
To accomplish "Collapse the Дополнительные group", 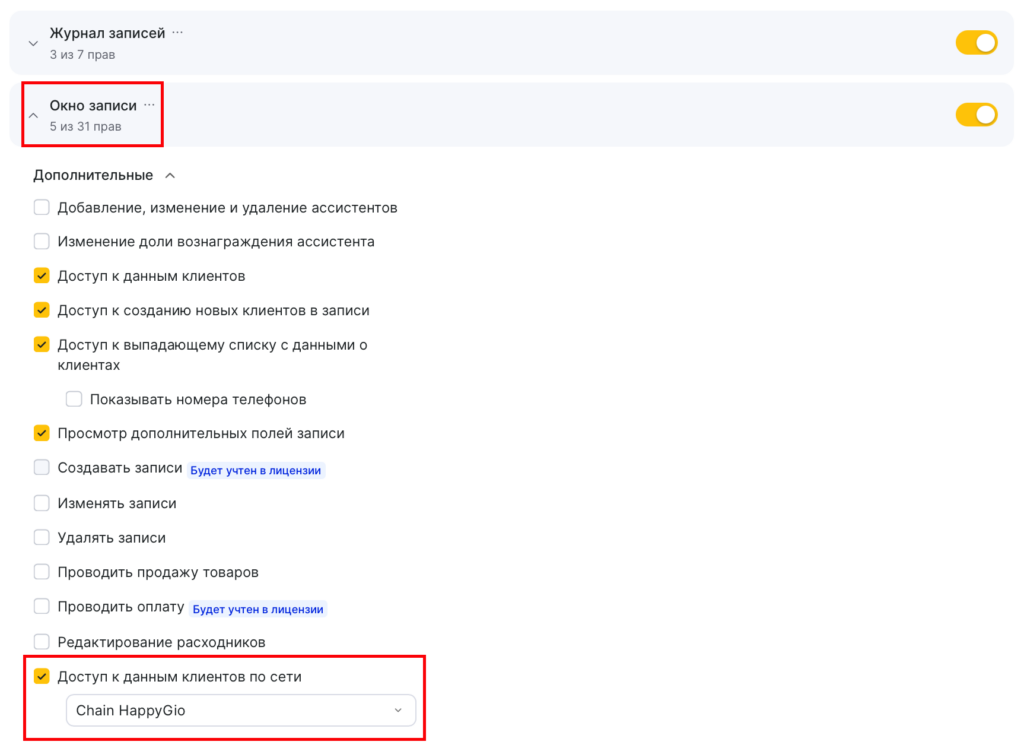I will pyautogui.click(x=169, y=176).
